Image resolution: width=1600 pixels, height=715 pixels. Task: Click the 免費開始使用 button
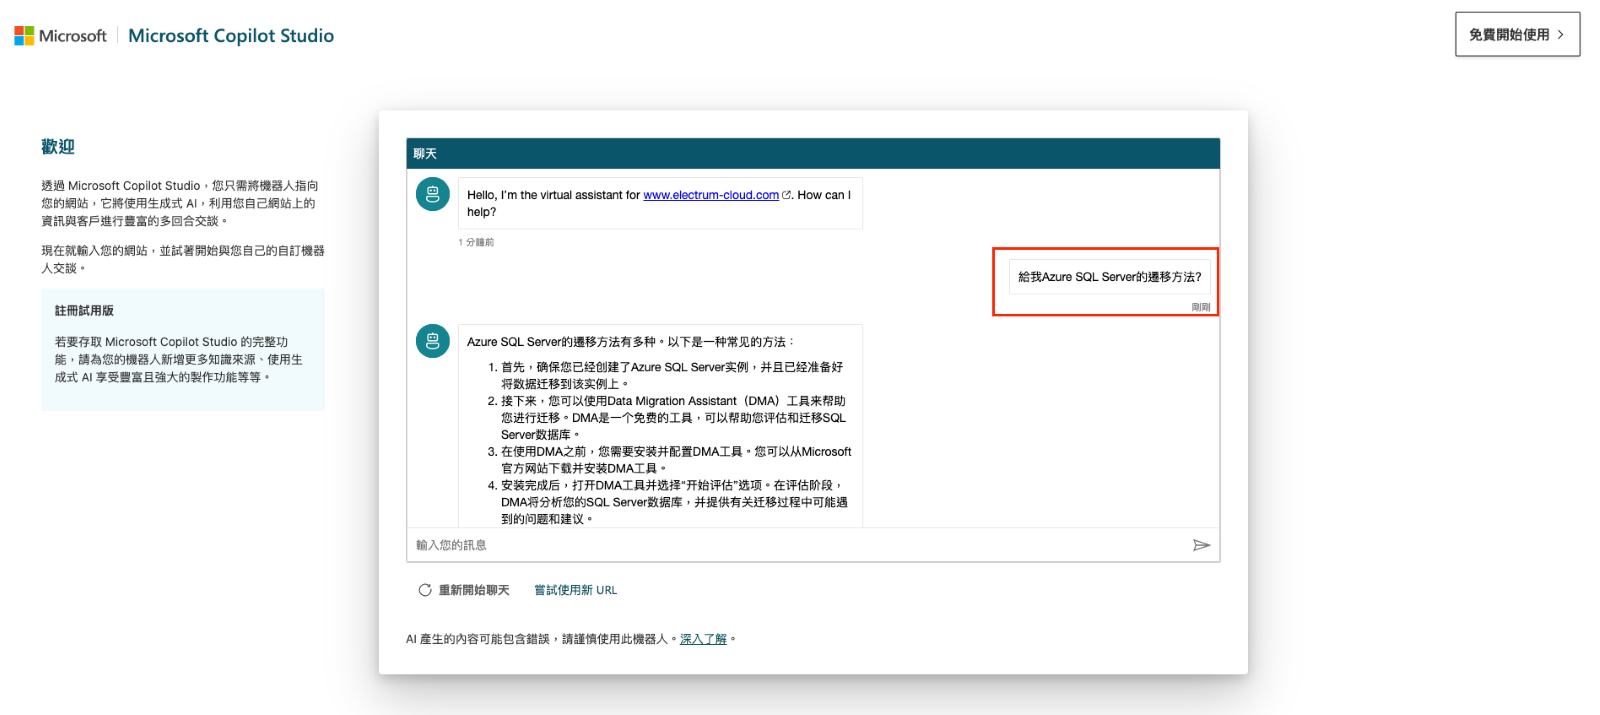[x=1517, y=34]
